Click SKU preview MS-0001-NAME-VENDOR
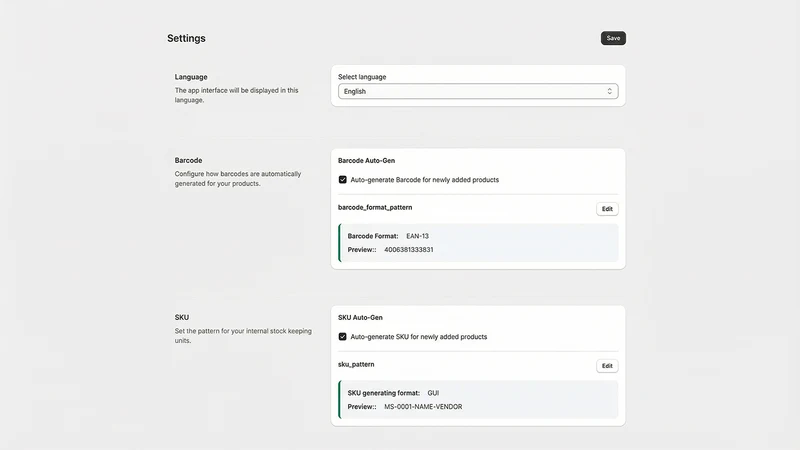 (x=423, y=407)
